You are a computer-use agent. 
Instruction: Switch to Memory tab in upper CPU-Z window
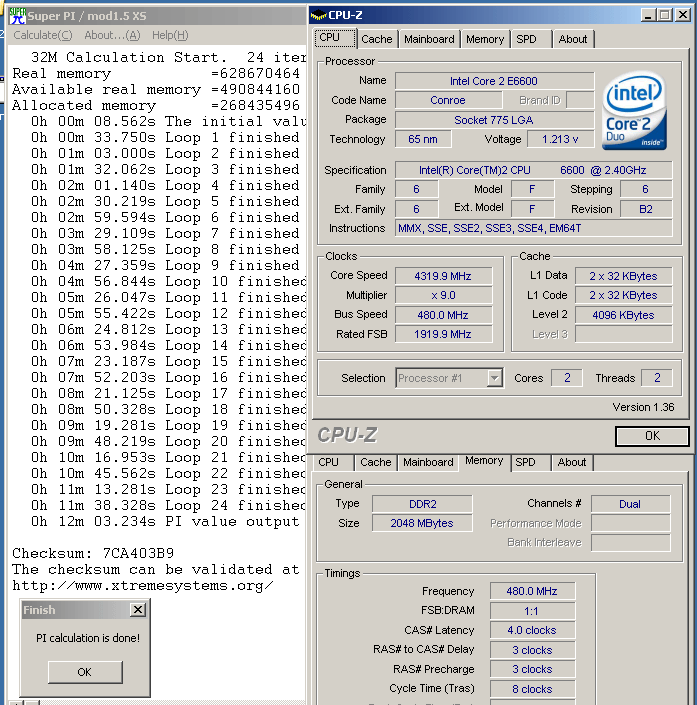[485, 39]
